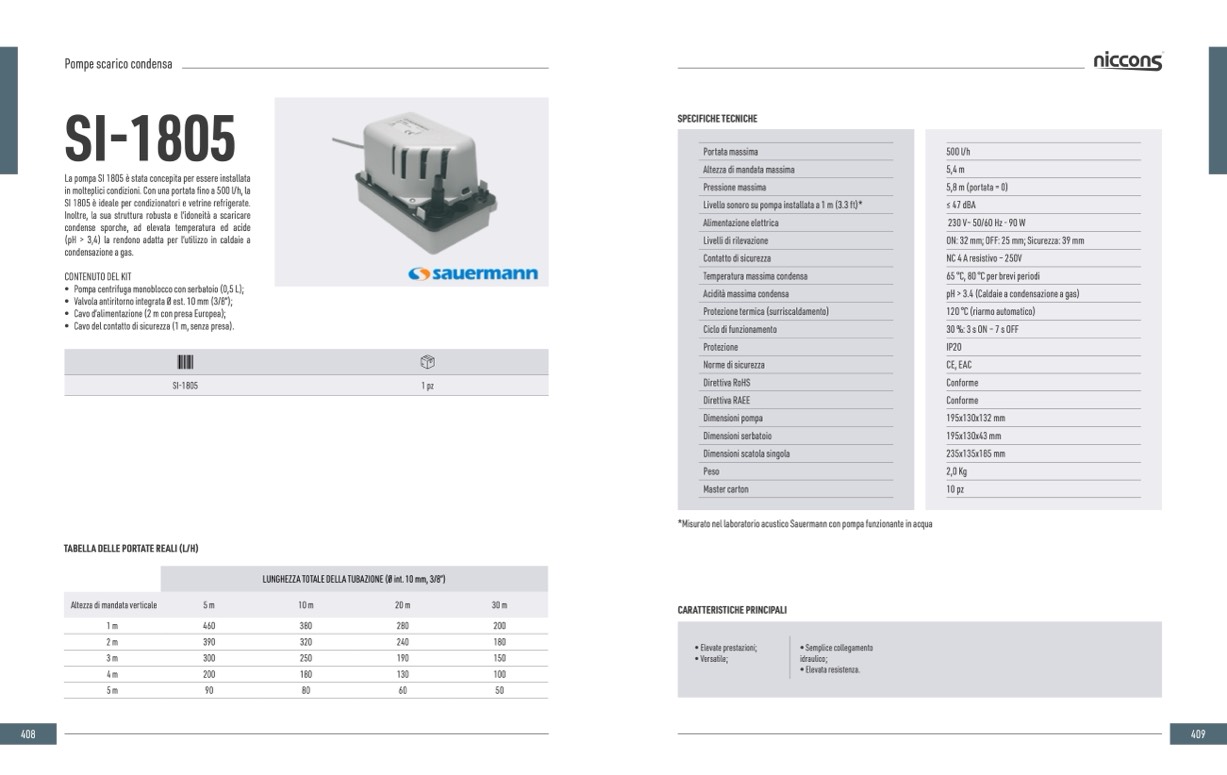Viewport: 1227px width, 775px height.
Task: Click the Peso 2,0 Kg value
Action: click(957, 471)
